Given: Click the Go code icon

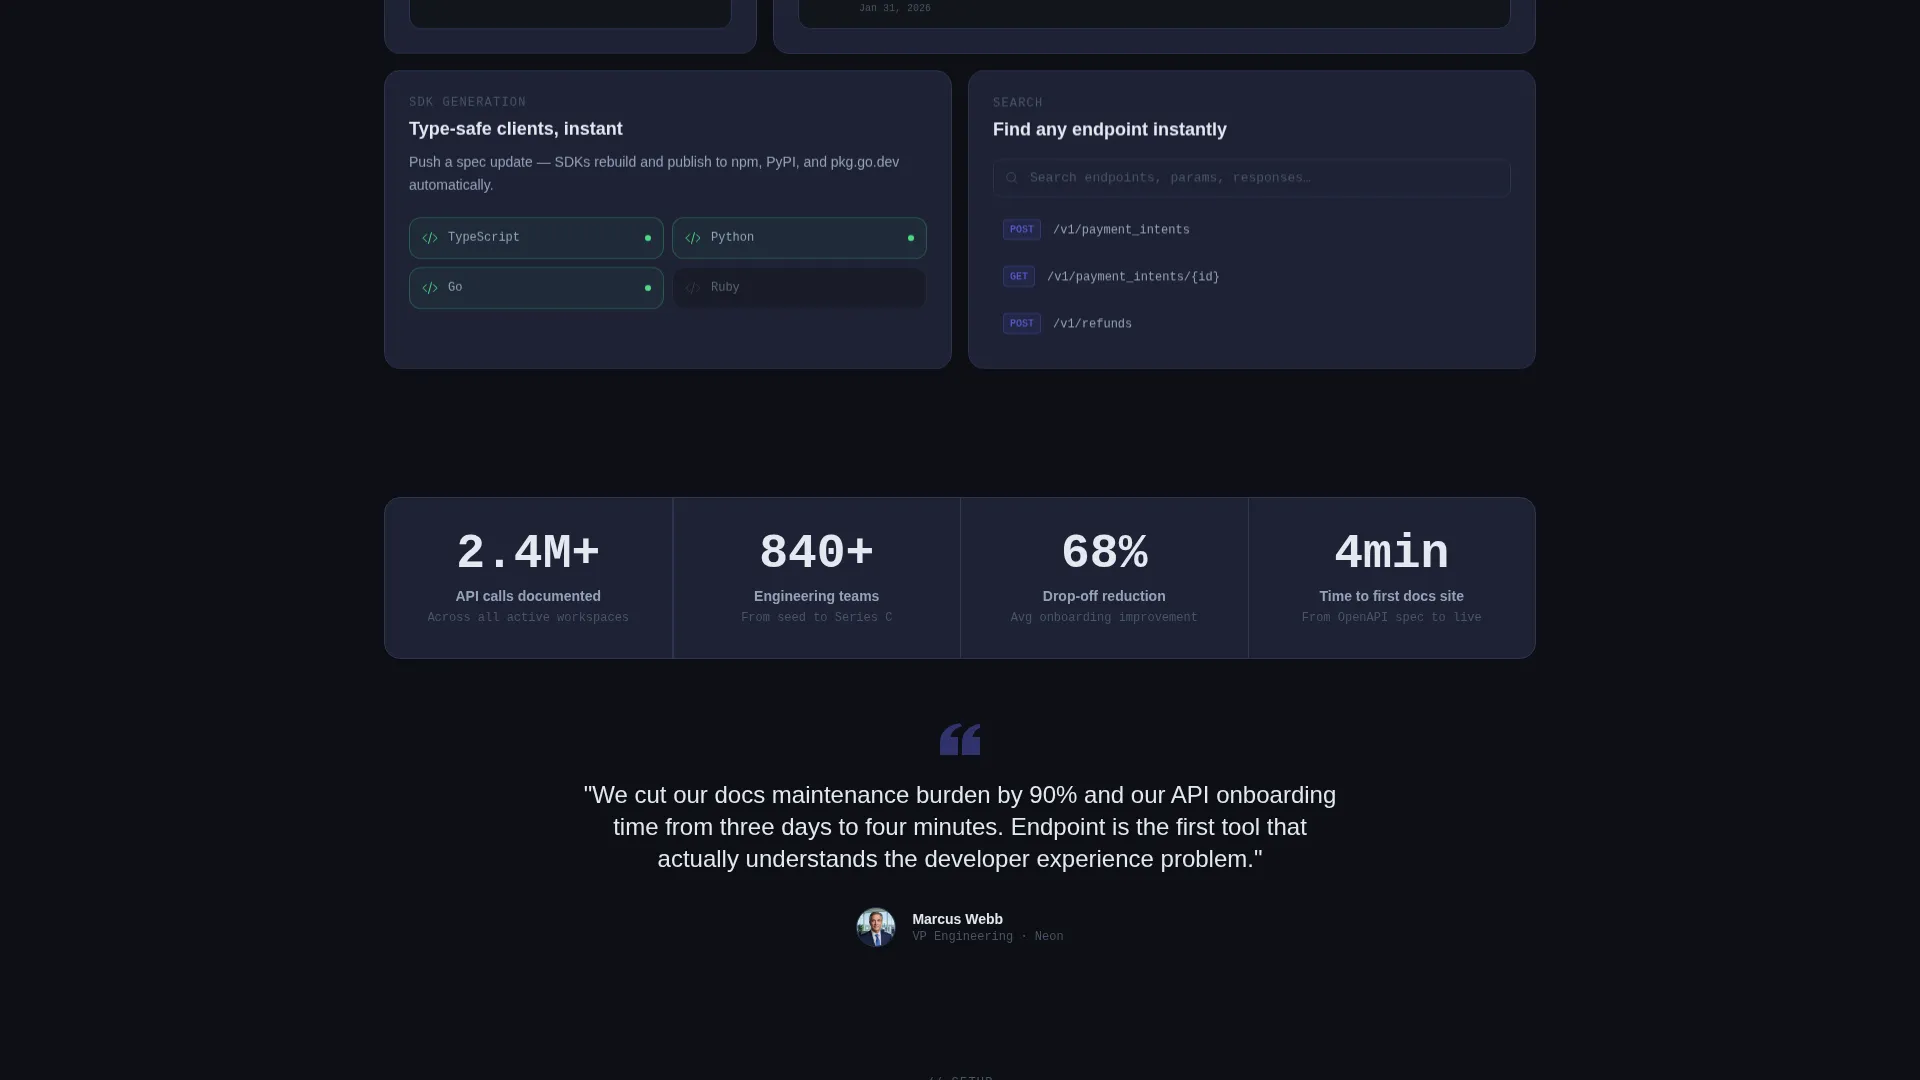Looking at the screenshot, I should pyautogui.click(x=430, y=288).
